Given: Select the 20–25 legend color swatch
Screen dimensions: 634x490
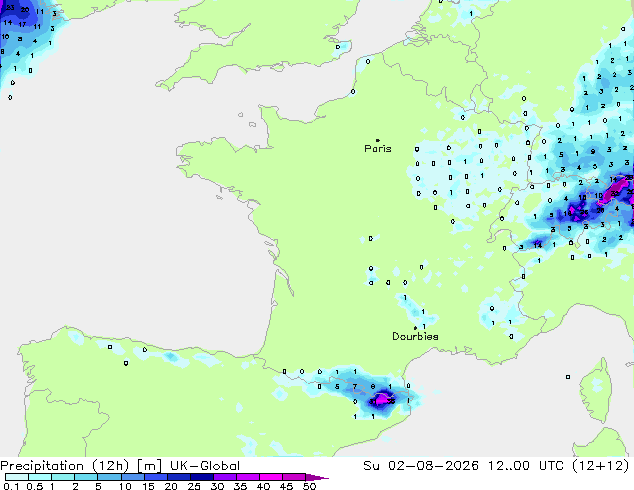Looking at the screenshot, I should click(x=178, y=477).
